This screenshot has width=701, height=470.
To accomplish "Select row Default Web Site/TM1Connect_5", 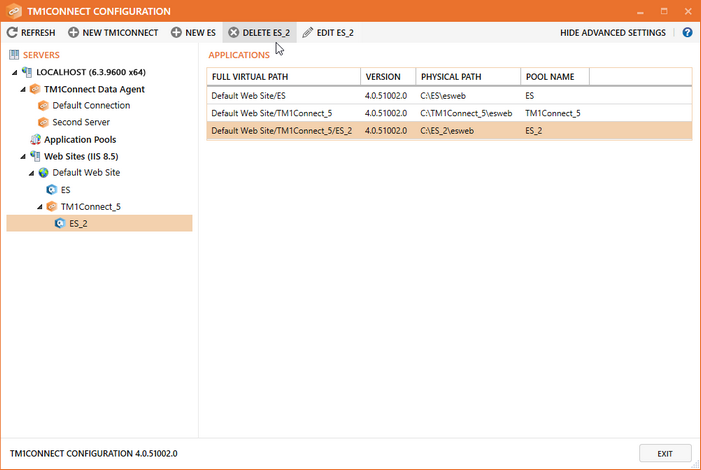I will click(449, 113).
